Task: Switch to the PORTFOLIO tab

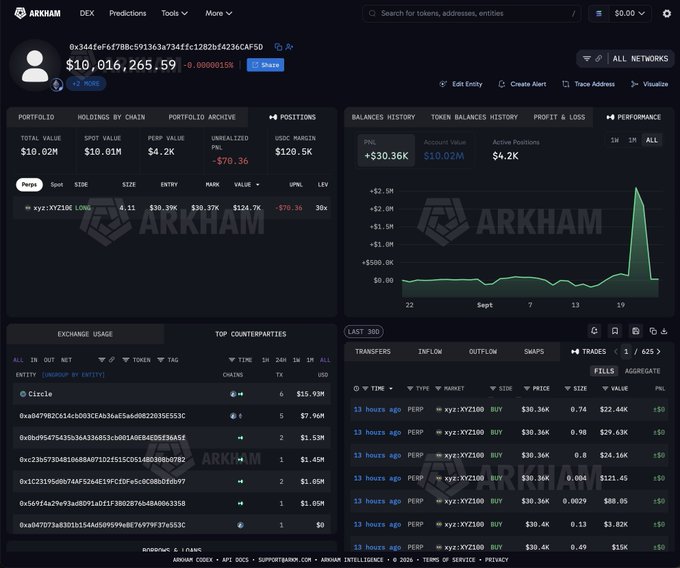Action: (36, 117)
